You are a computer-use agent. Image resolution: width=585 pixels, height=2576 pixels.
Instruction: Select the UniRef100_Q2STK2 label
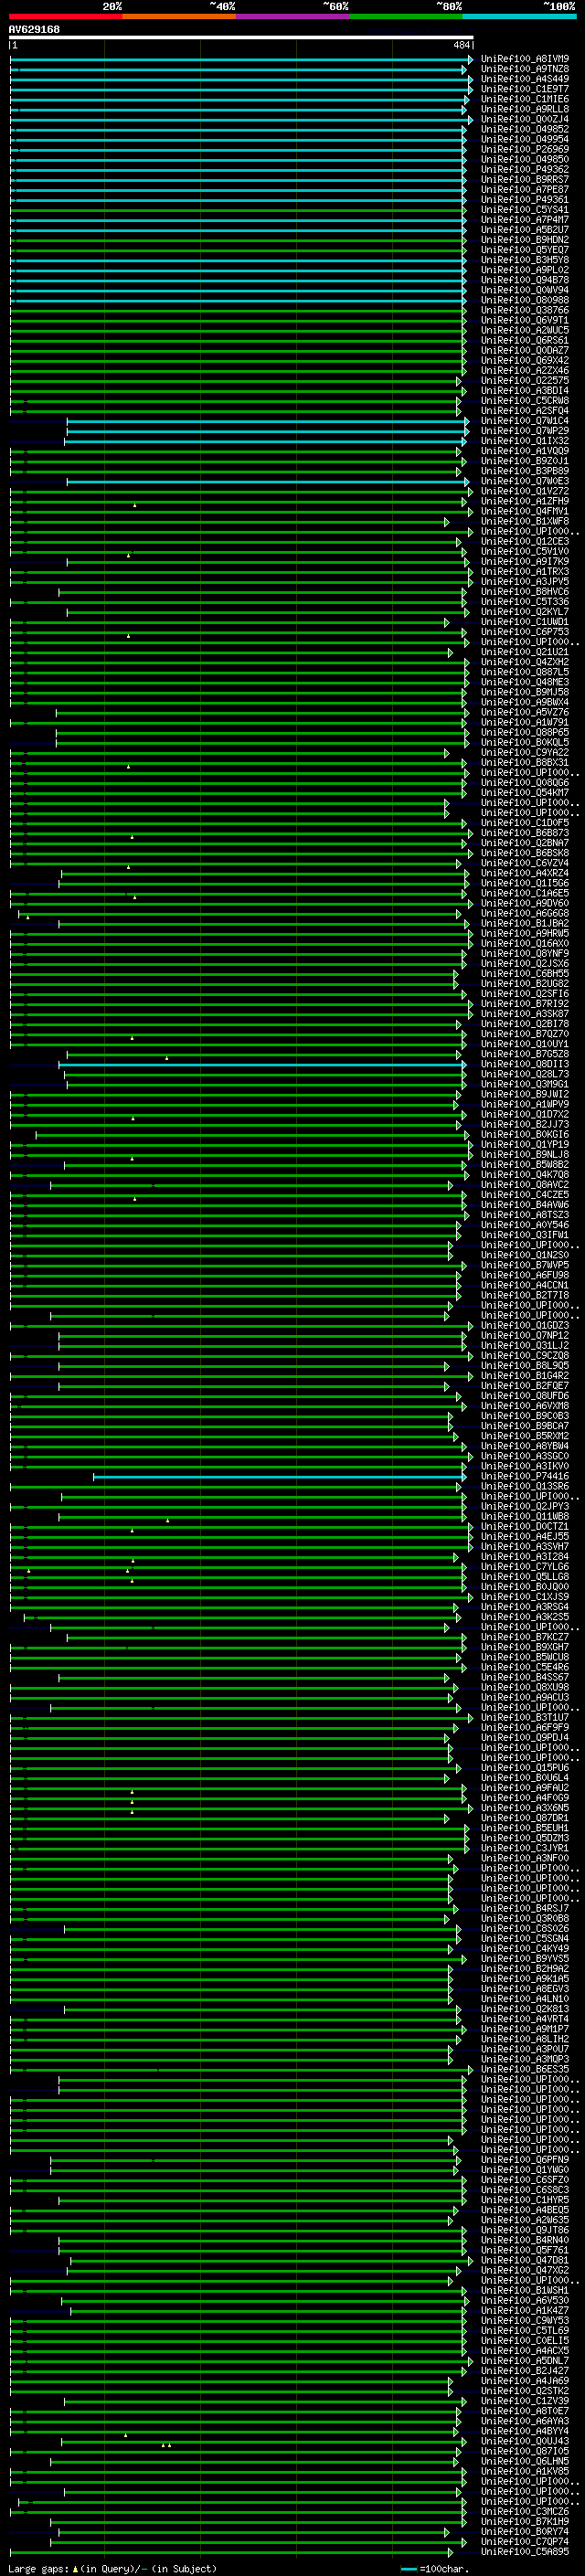click(x=525, y=2390)
